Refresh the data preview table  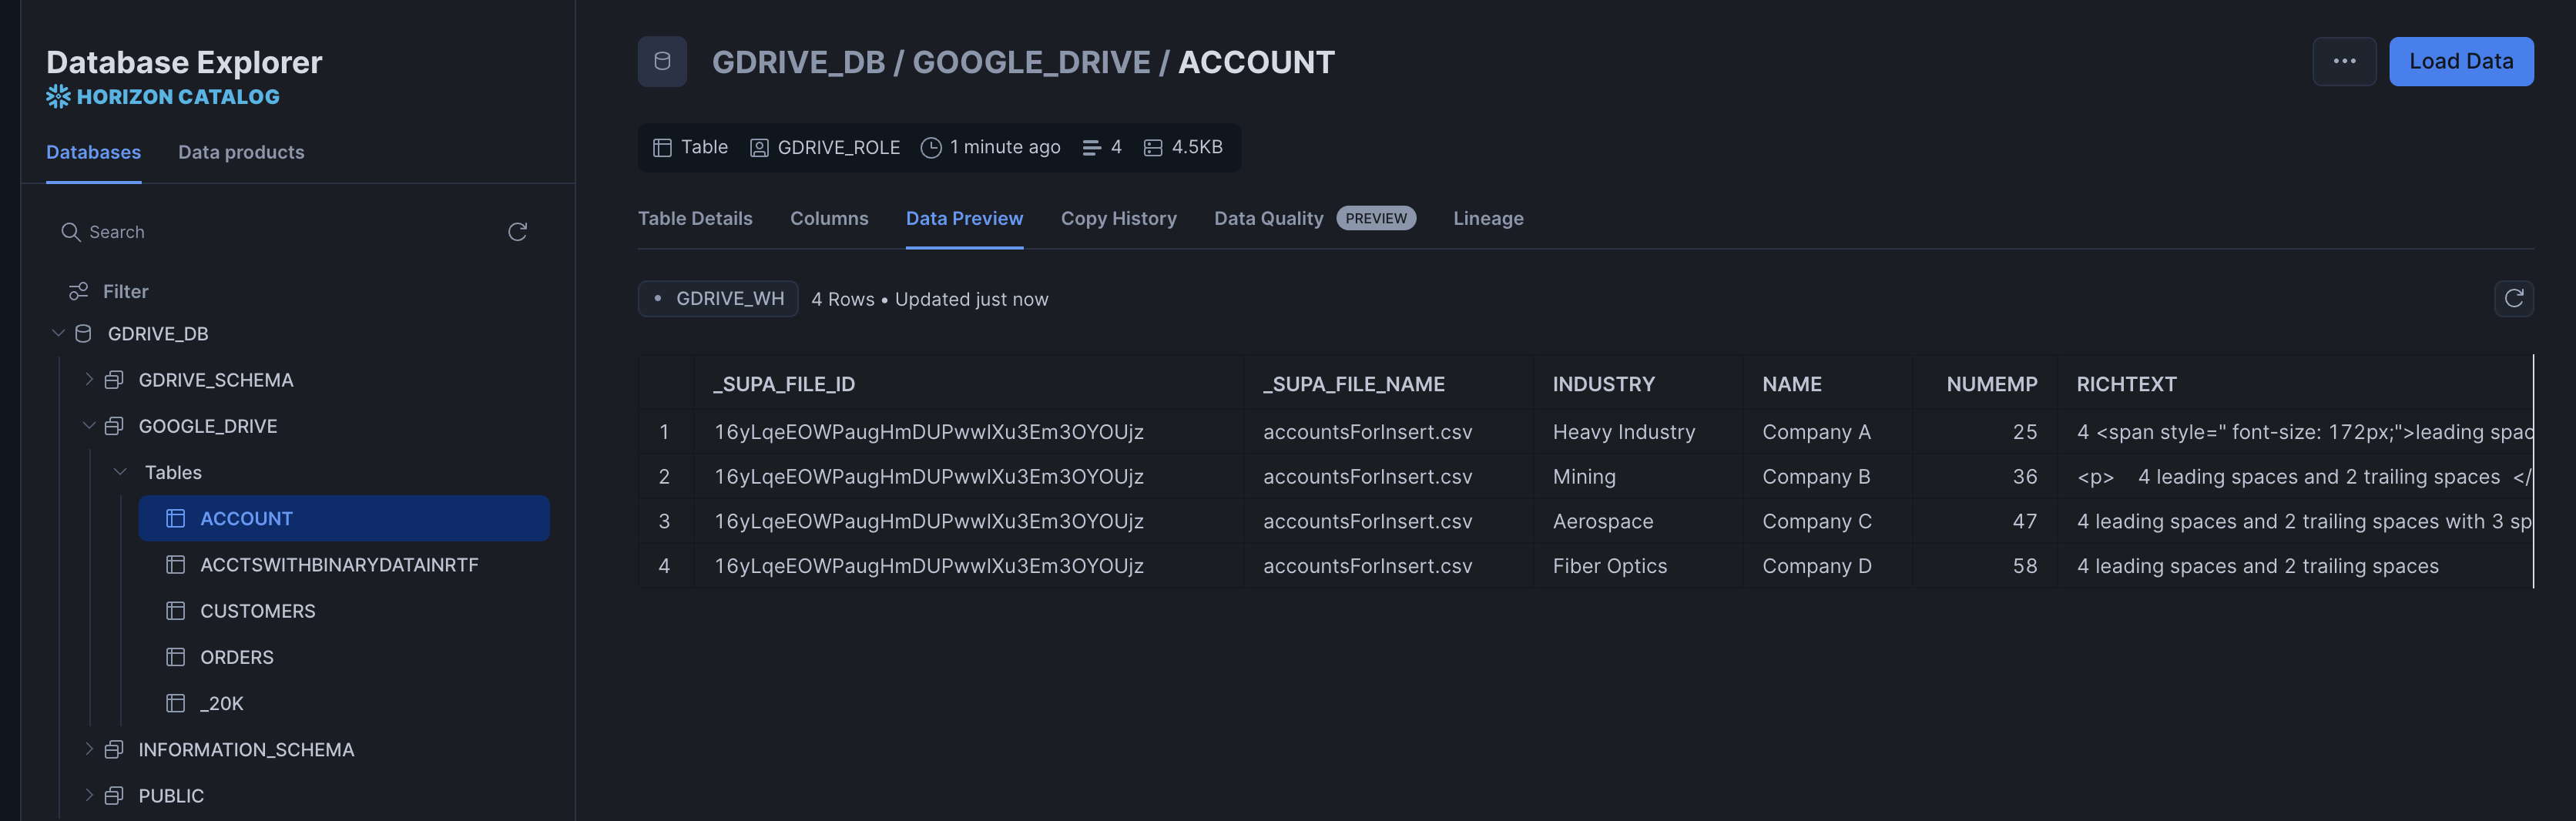[2513, 299]
